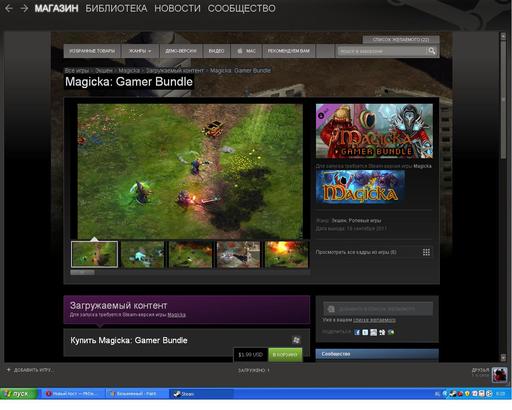The image size is (512, 410).
Task: Click the green share icon
Action: (x=391, y=332)
